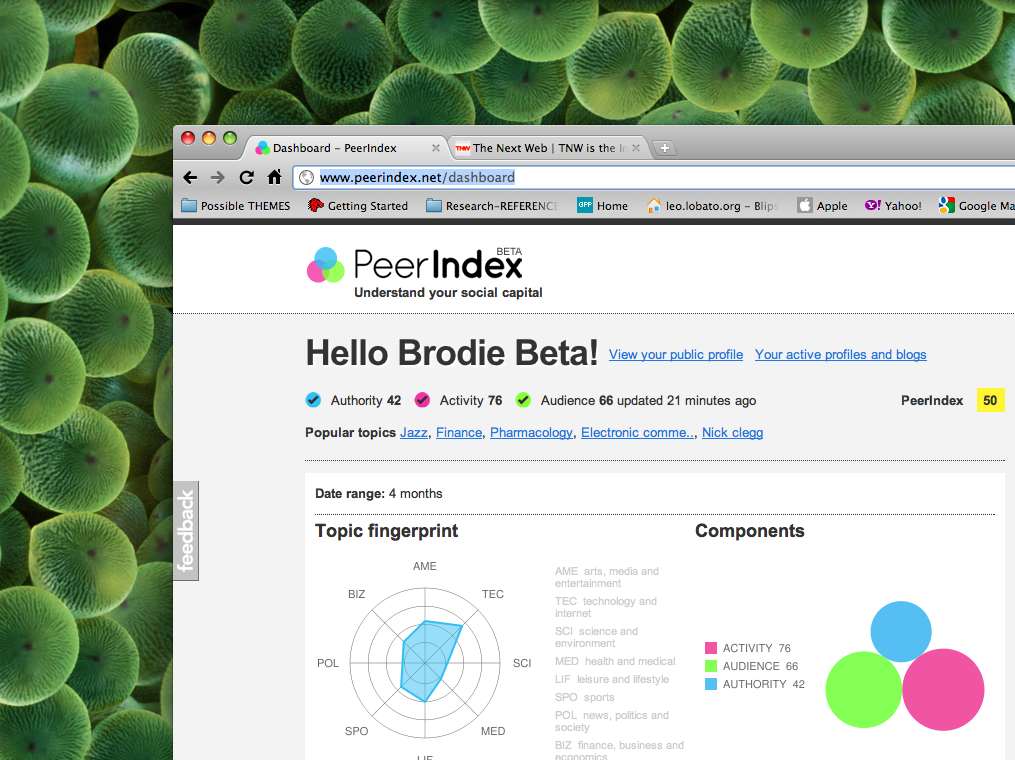
Task: Switch to Dashboard – PeerIndex tab
Action: pos(343,148)
